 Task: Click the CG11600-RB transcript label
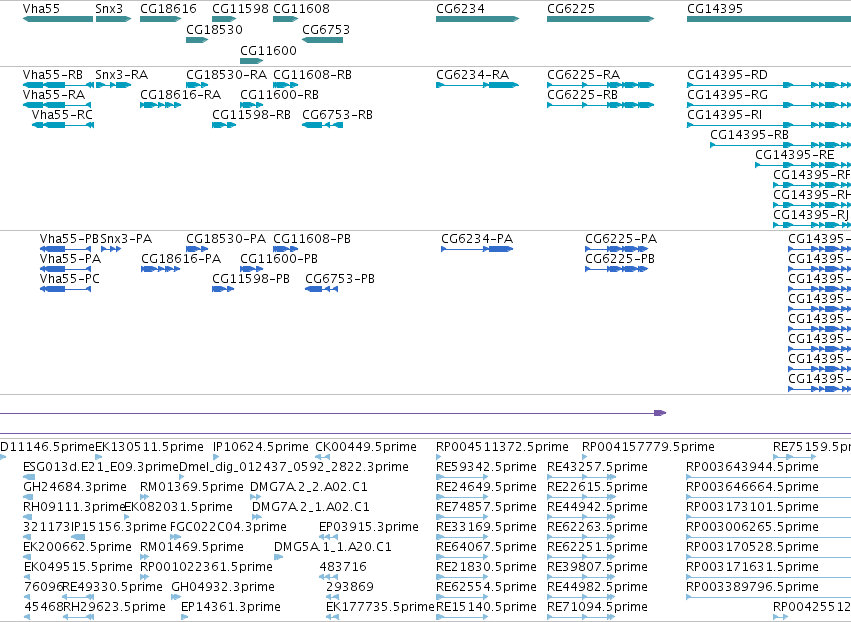coord(280,95)
